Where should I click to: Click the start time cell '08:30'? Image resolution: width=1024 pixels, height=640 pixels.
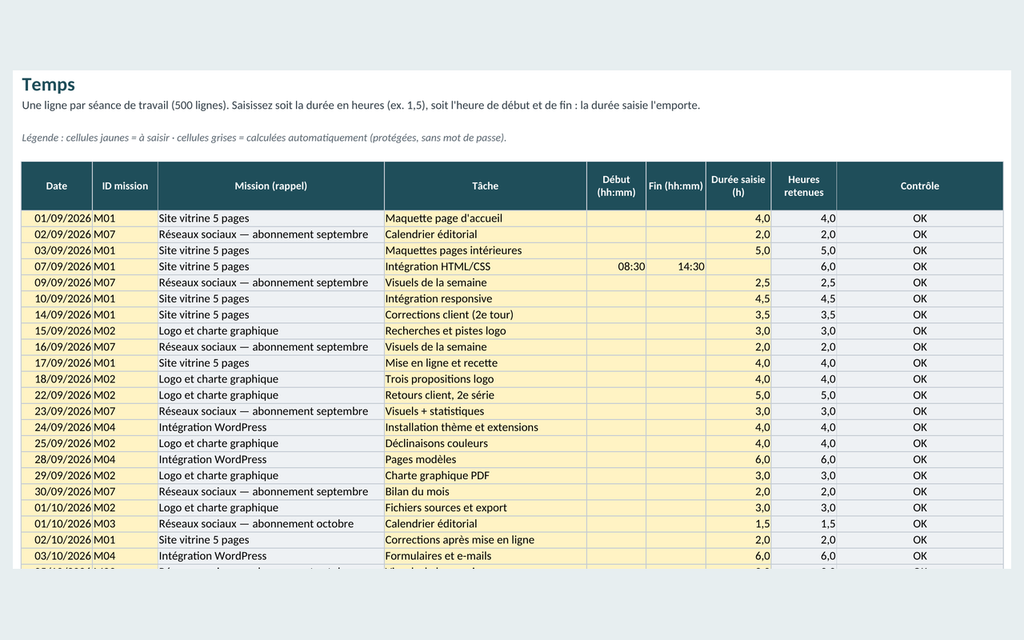[x=616, y=266]
